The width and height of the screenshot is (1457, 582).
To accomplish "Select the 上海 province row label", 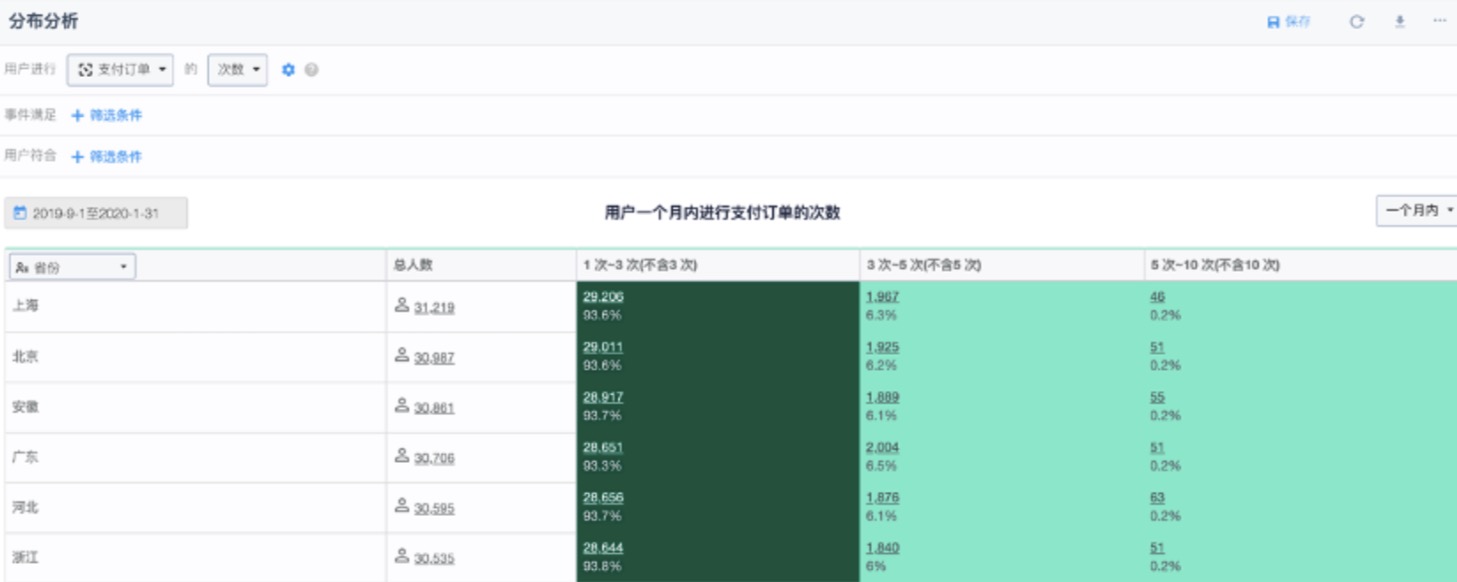I will coord(25,306).
